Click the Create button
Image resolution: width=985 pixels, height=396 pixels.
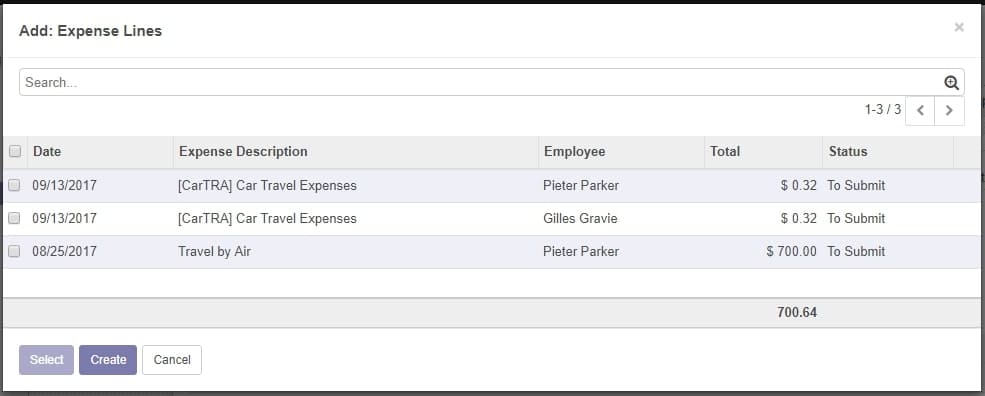coord(108,360)
